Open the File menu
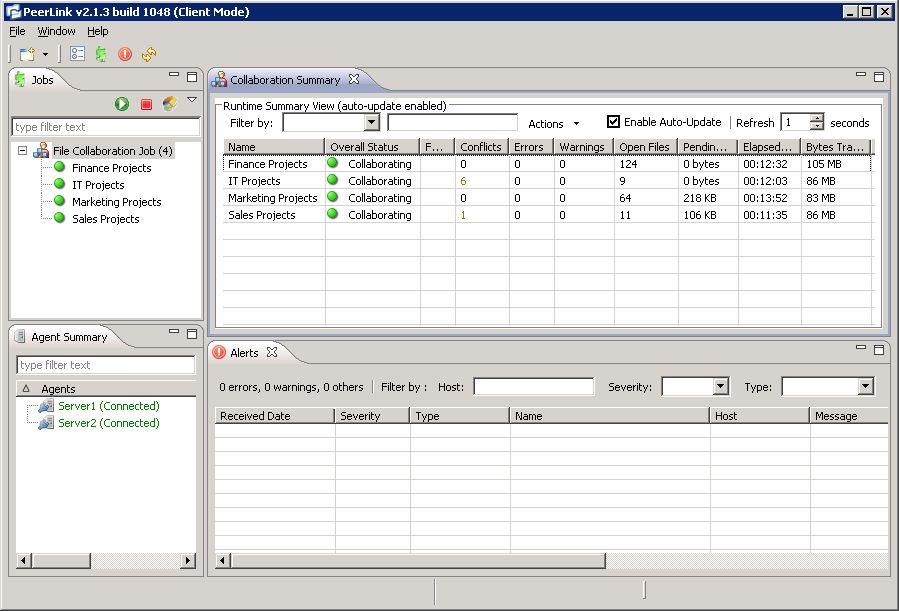The image size is (899, 611). 17,31
